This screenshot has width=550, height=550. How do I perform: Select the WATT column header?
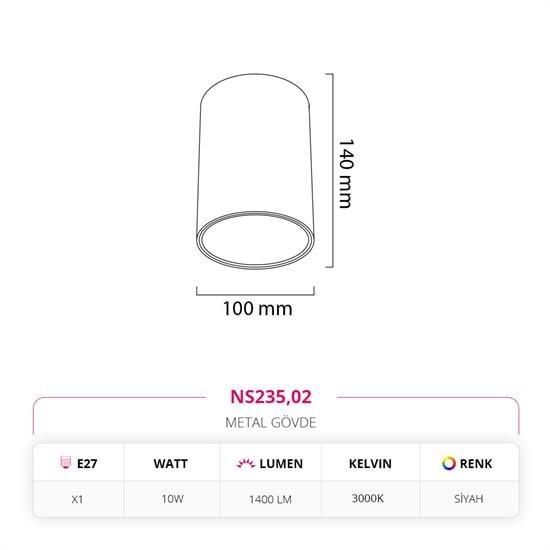click(x=172, y=463)
